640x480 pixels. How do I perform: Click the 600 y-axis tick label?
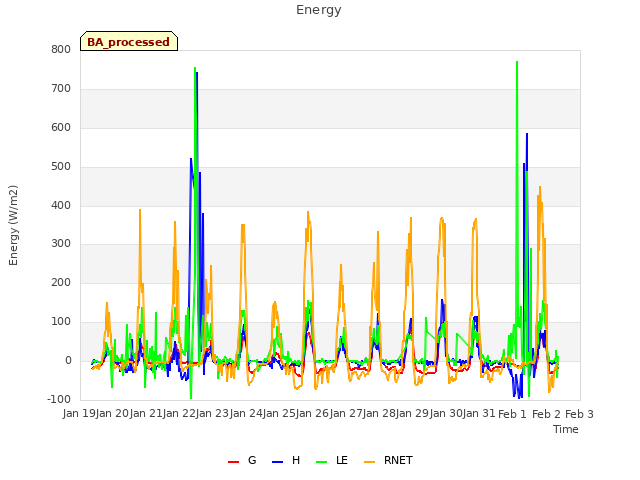point(61,127)
